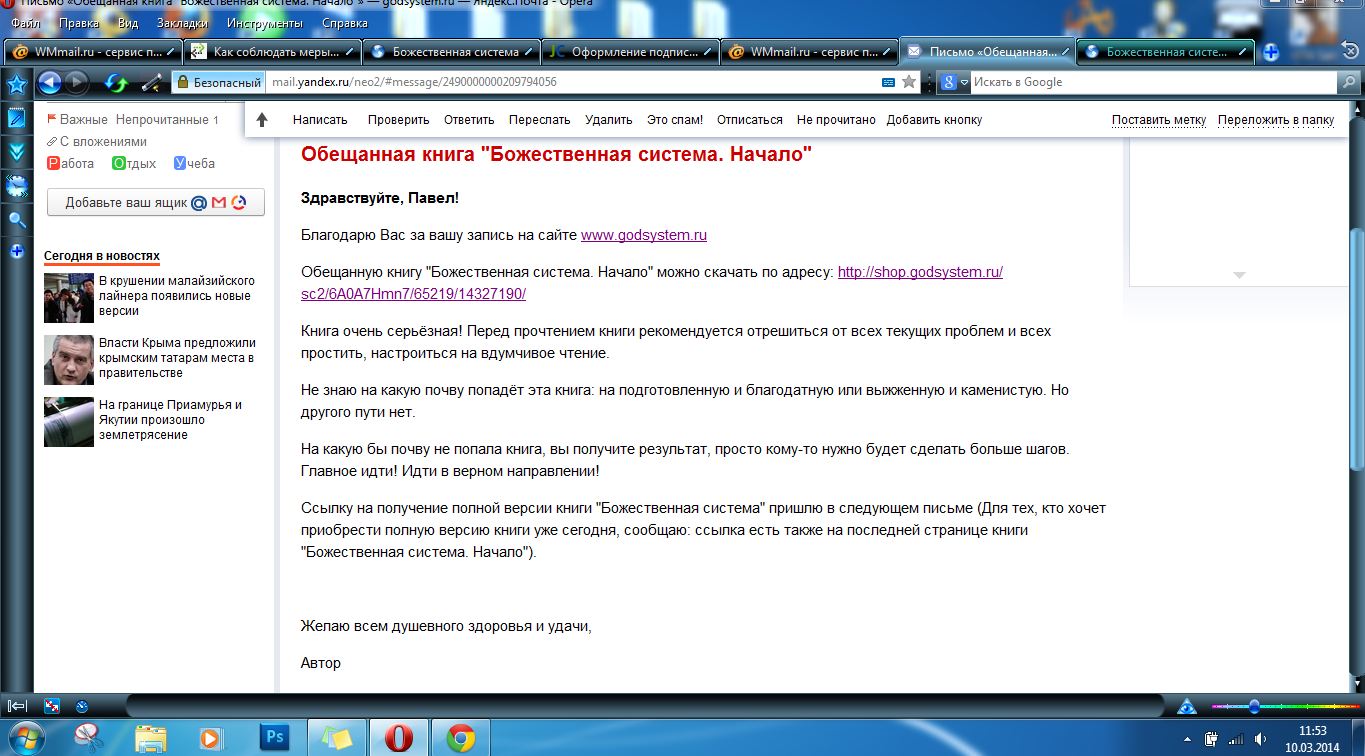This screenshot has width=1365, height=756.
Task: Click the address bar URL field
Action: tap(570, 82)
